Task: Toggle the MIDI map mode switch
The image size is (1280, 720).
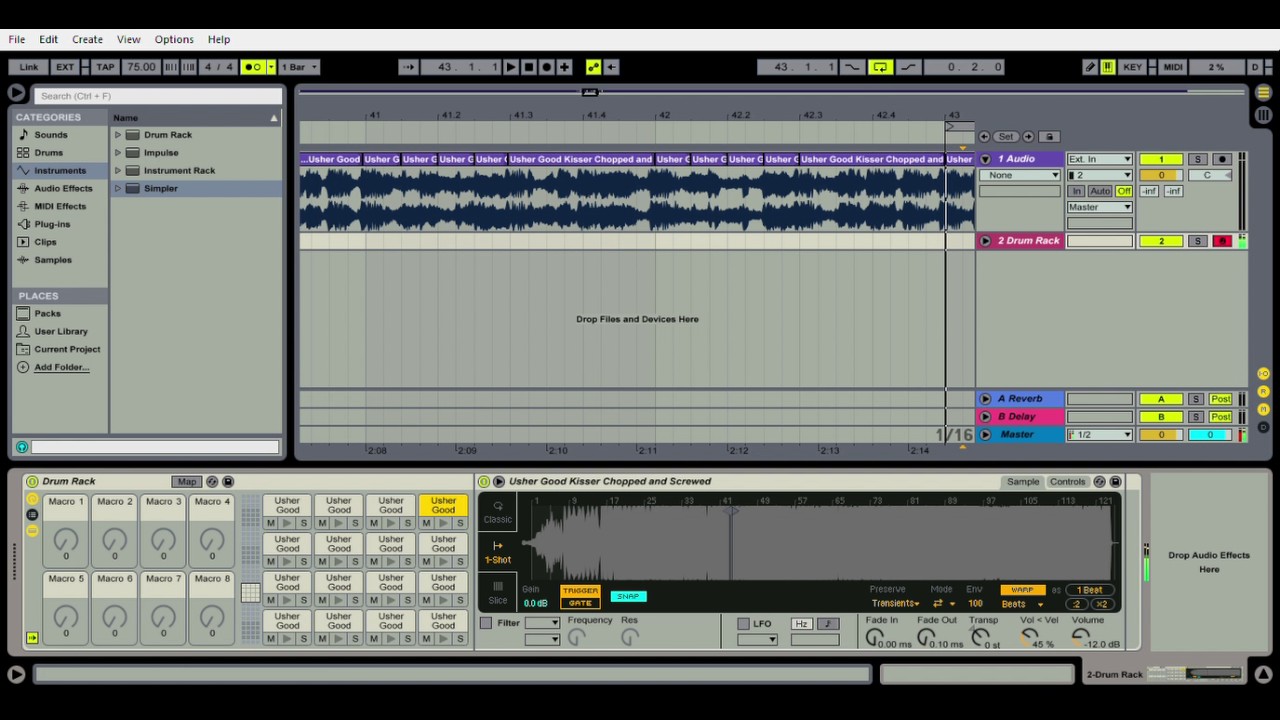Action: 1173,67
